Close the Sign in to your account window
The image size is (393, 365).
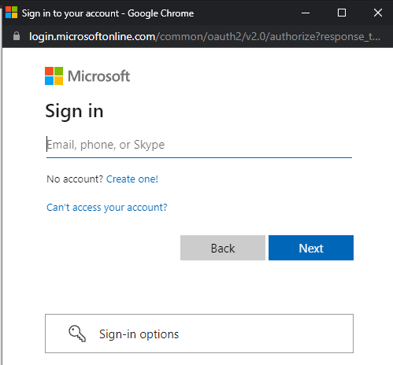pos(378,13)
